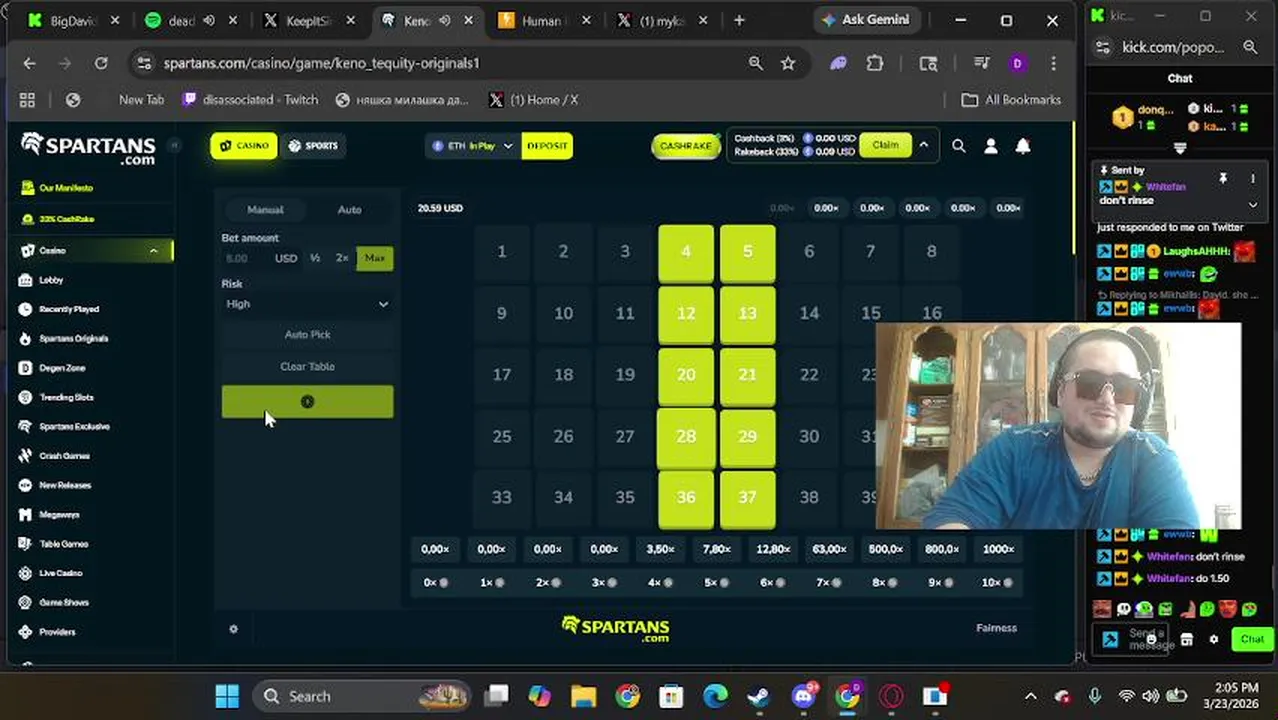1278x720 pixels.
Task: Deselect keno number 4 tile
Action: pyautogui.click(x=686, y=252)
